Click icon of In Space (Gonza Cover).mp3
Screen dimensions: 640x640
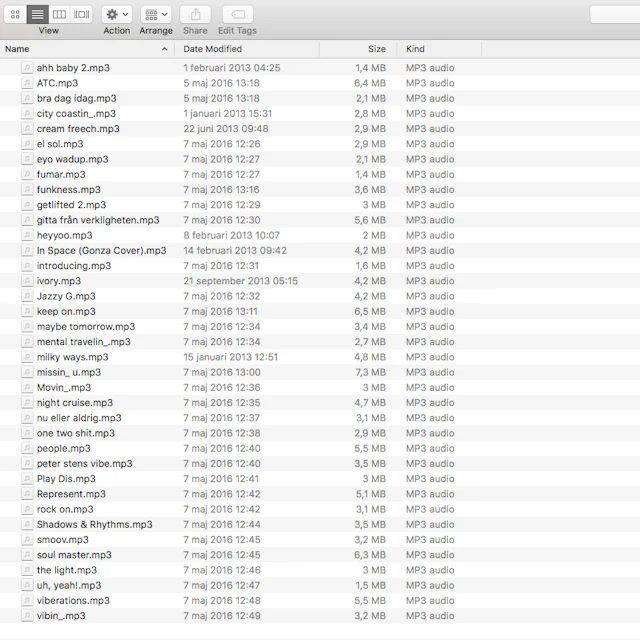pyautogui.click(x=27, y=251)
